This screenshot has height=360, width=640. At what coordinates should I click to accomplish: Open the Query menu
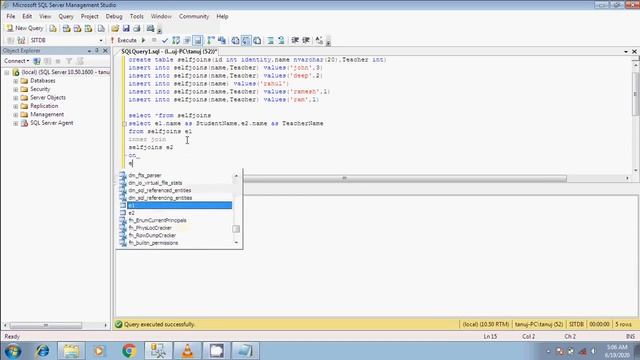[66, 16]
